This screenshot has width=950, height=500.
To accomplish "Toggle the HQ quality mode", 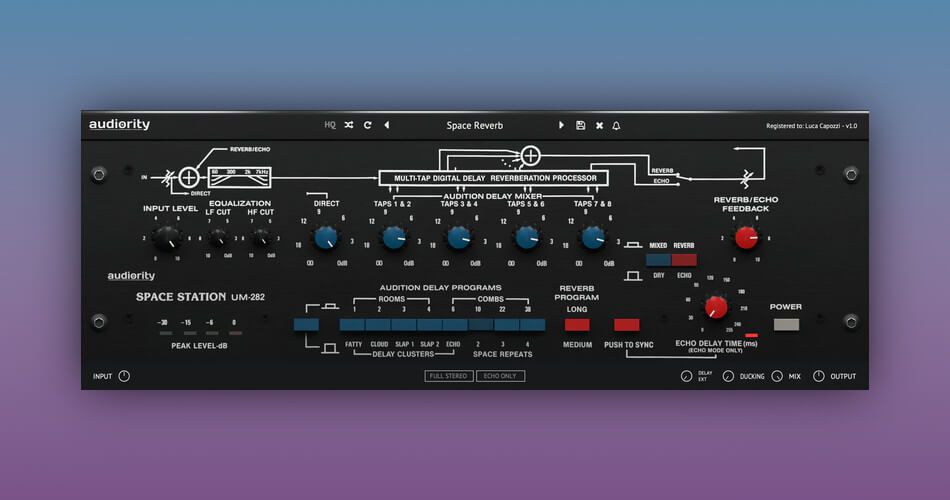I will point(330,125).
